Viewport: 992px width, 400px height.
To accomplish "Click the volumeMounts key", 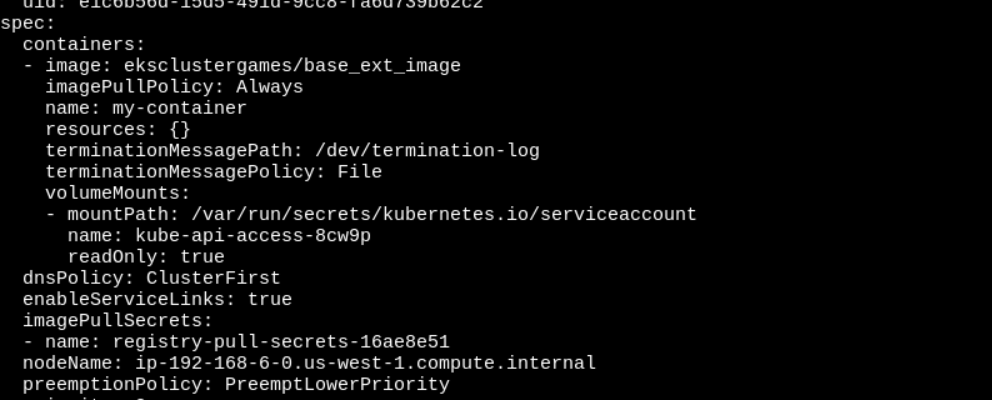I will click(x=117, y=193).
